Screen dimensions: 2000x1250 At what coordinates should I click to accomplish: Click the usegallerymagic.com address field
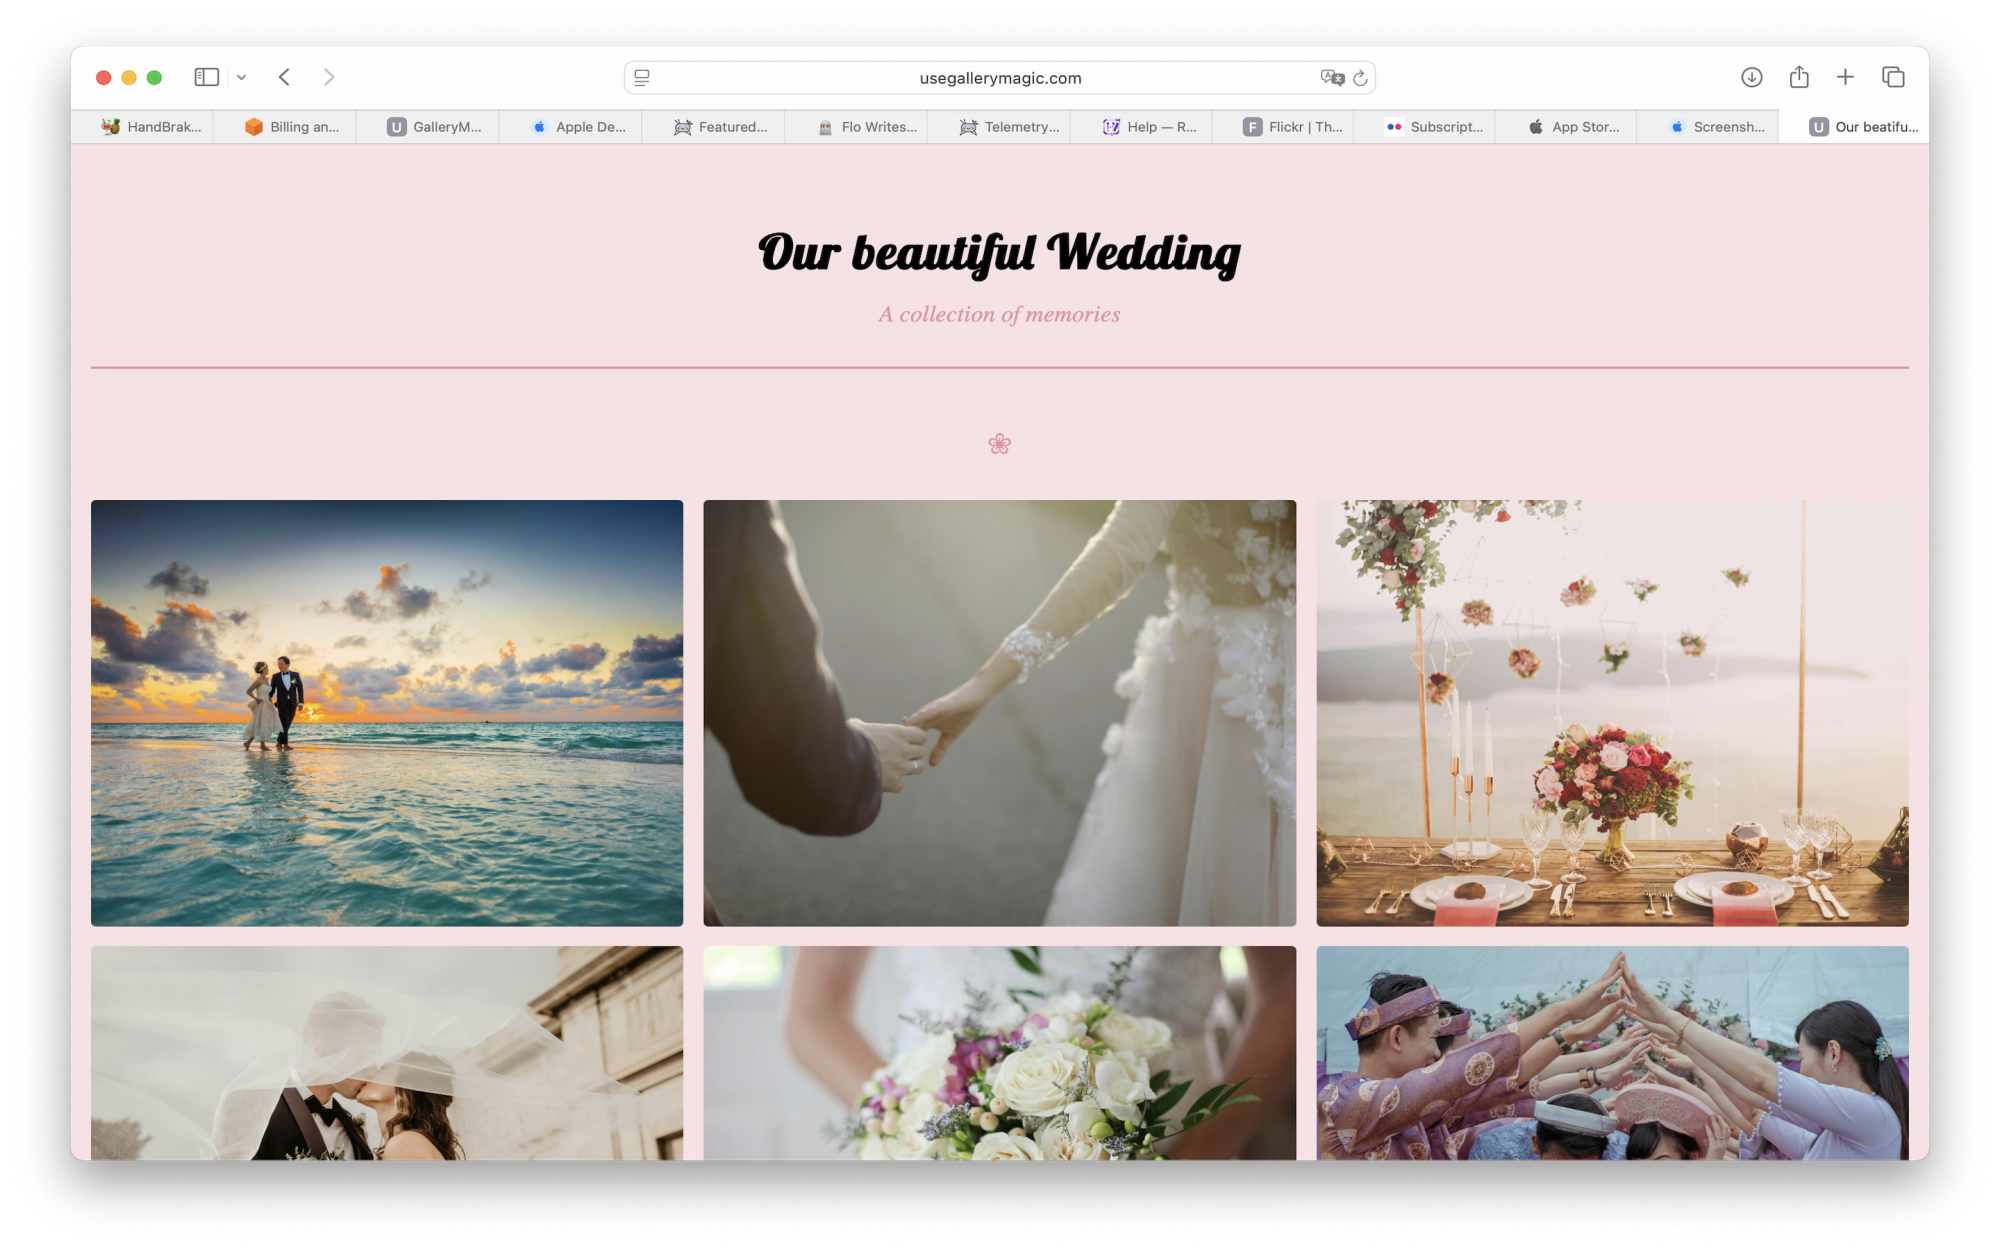[1000, 78]
